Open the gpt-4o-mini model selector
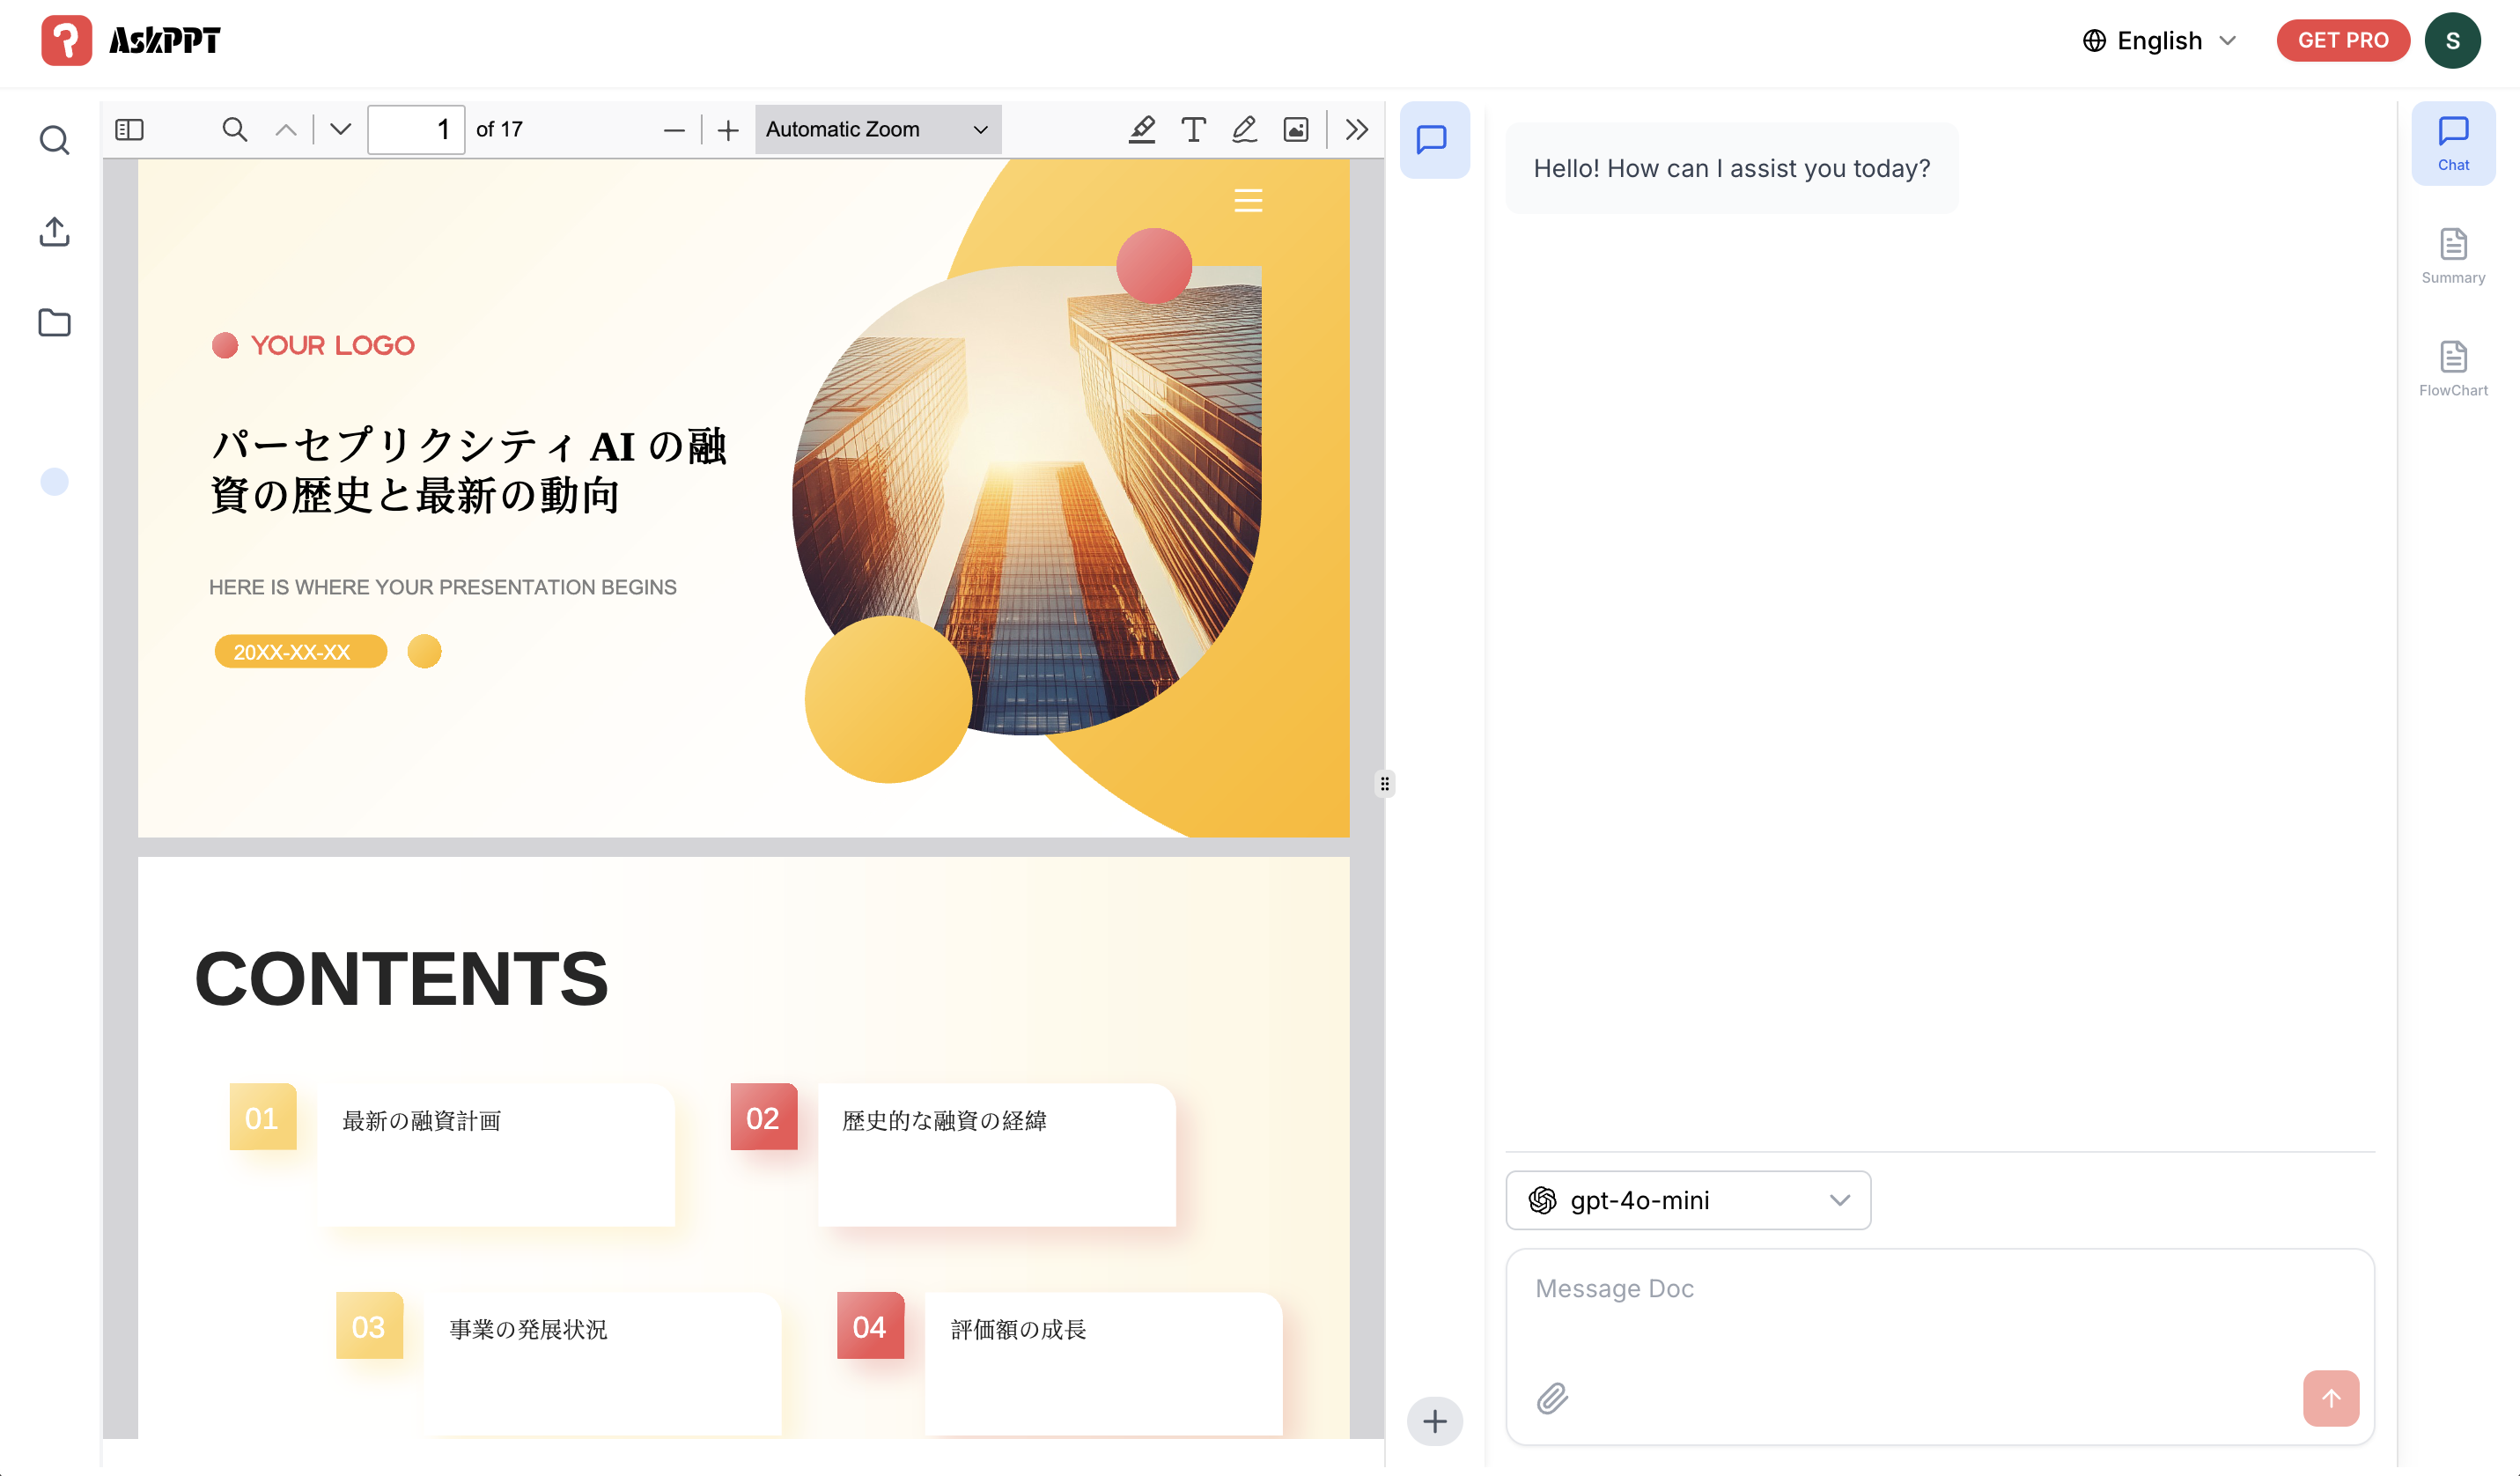 (1688, 1200)
